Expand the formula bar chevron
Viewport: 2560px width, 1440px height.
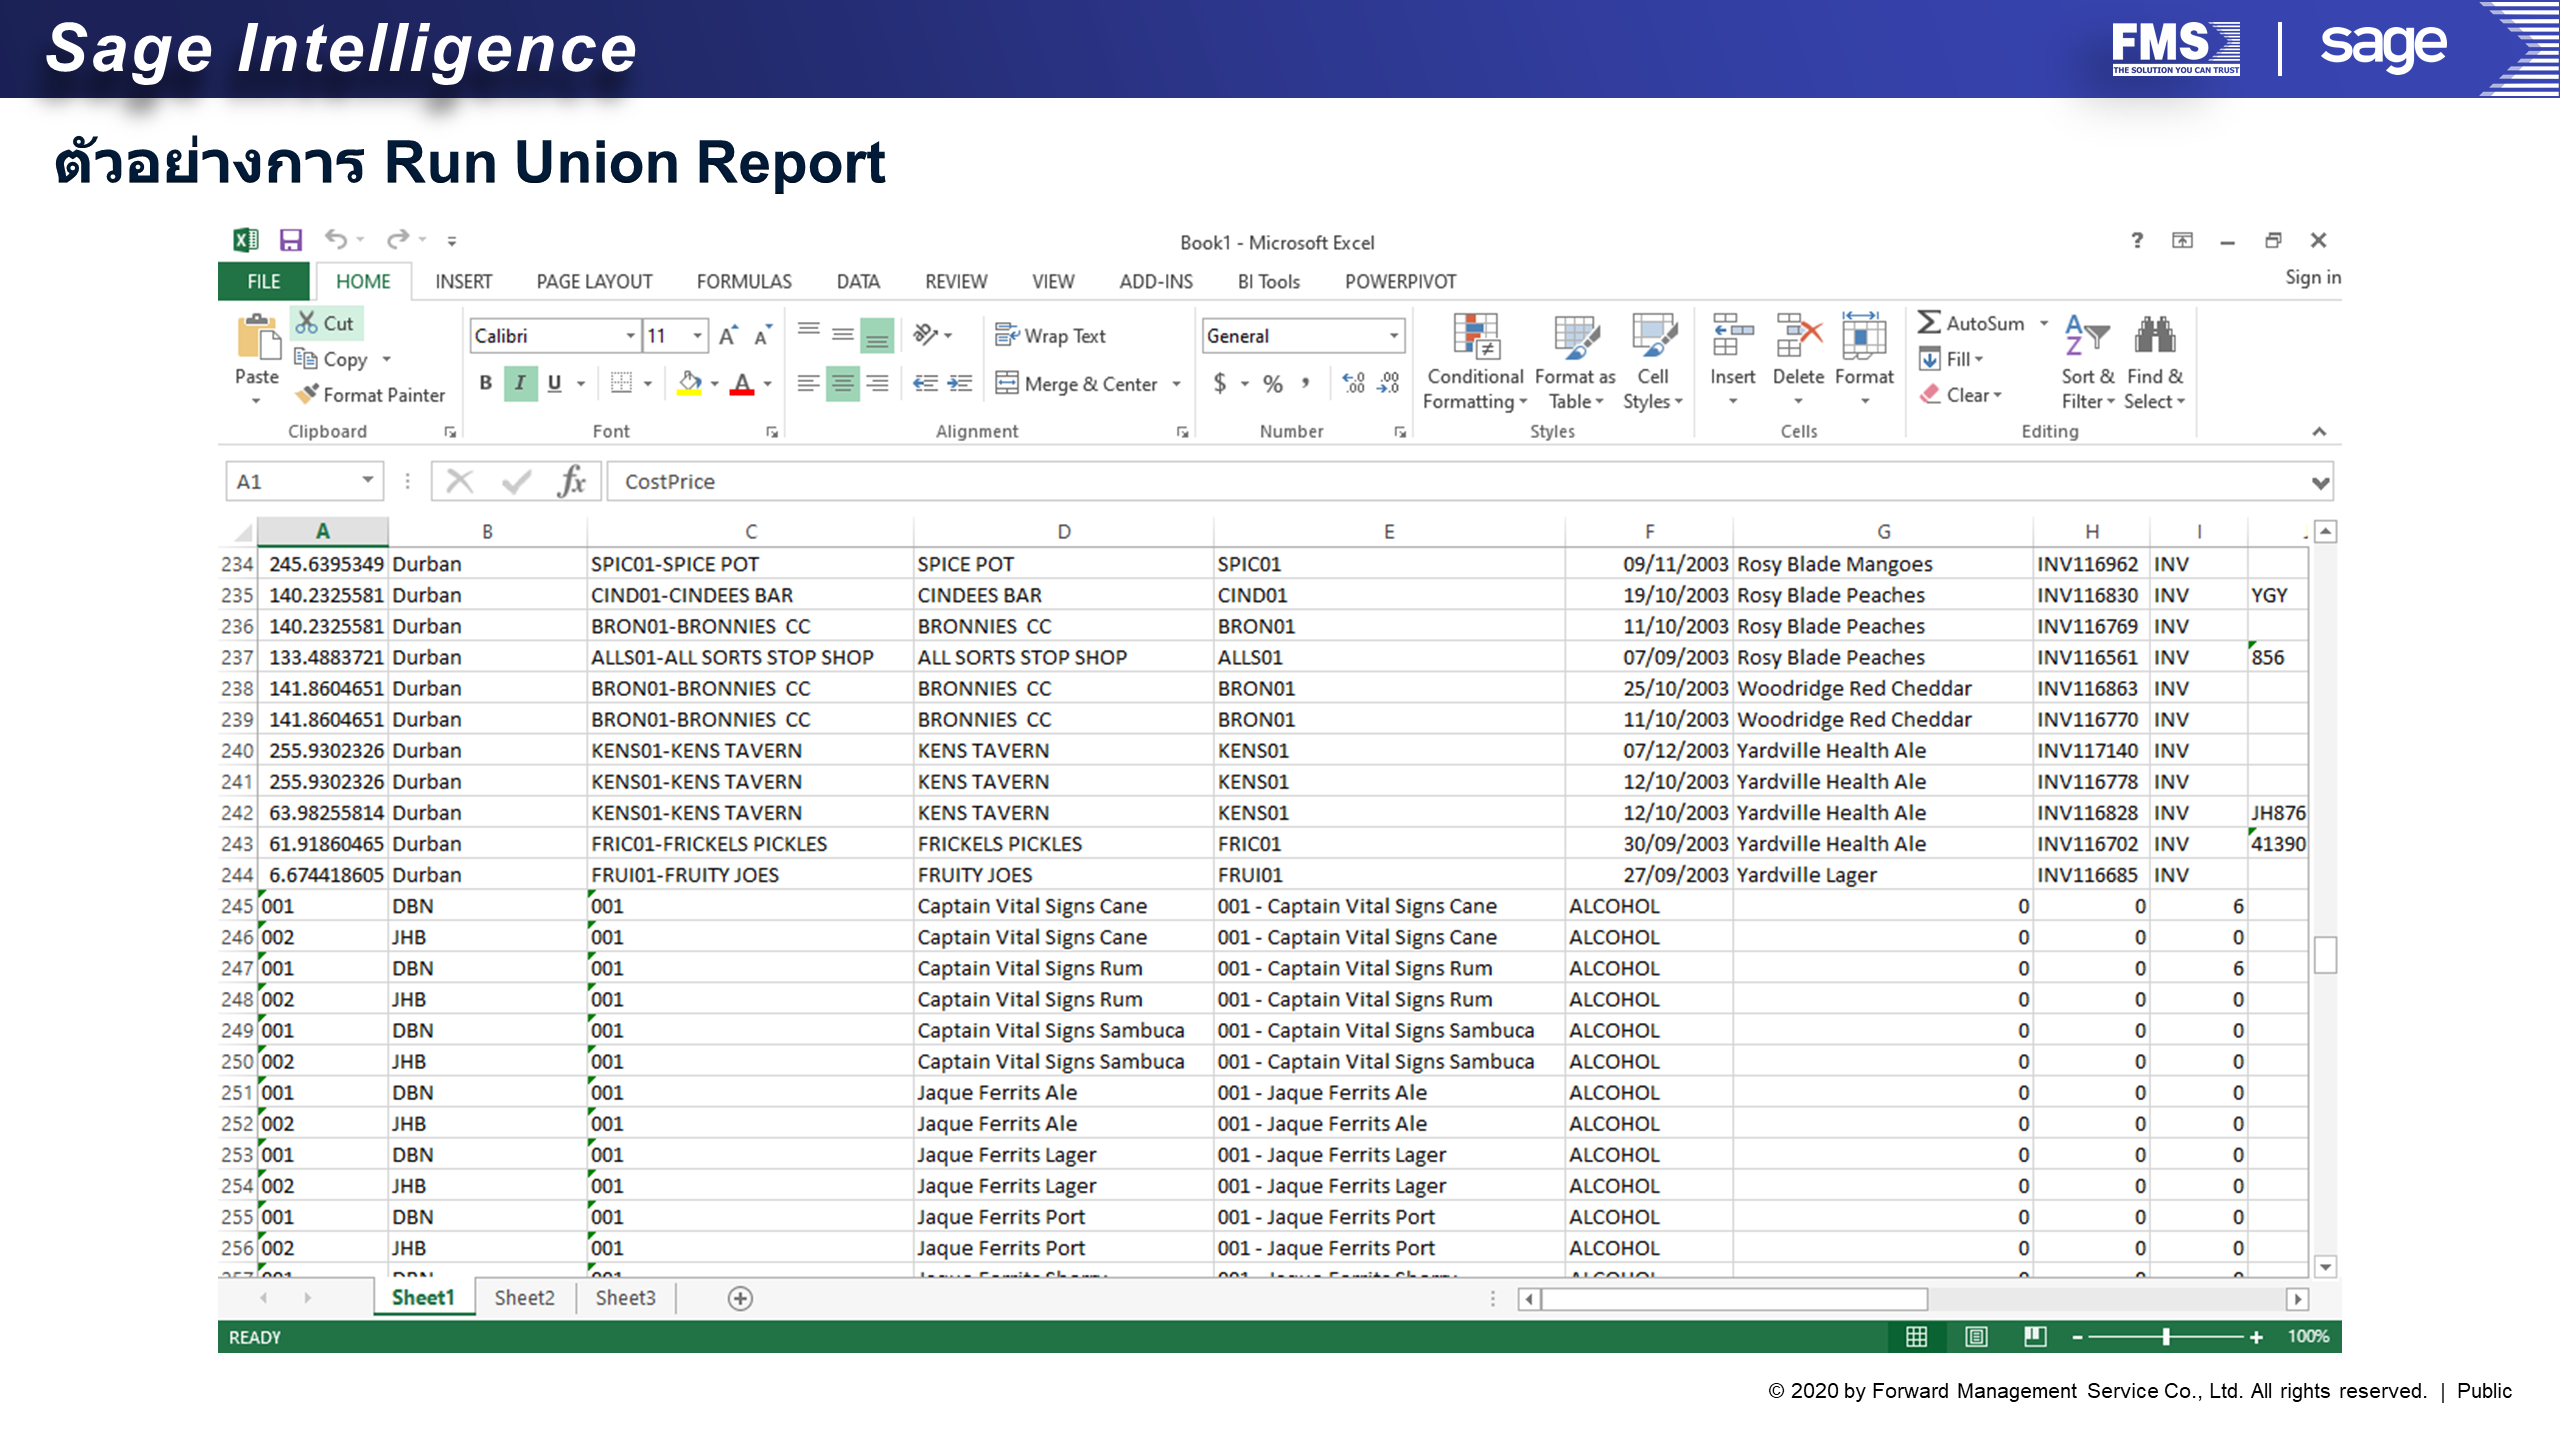pos(2321,483)
